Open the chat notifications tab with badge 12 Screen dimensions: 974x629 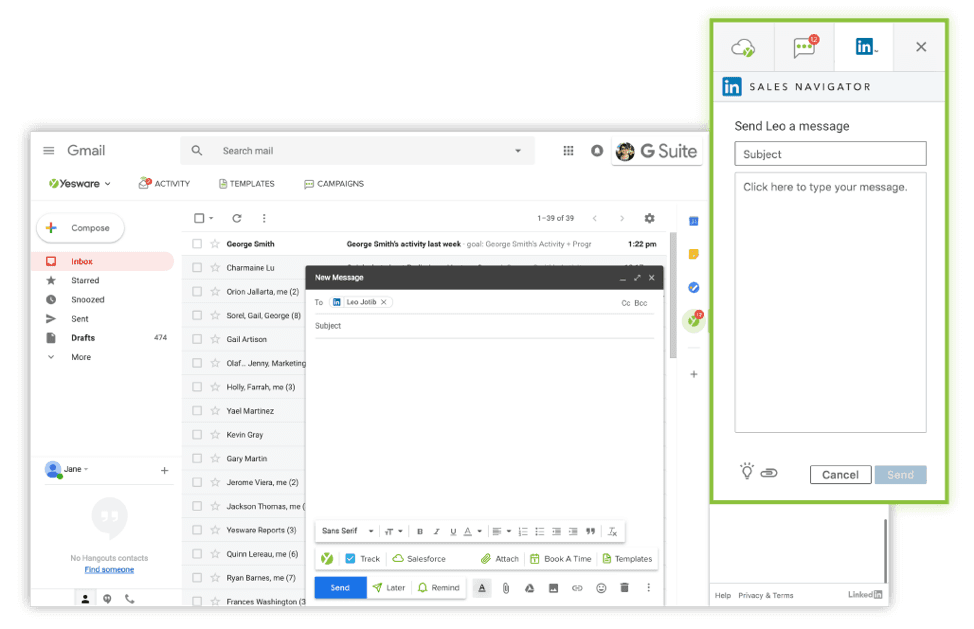click(804, 47)
